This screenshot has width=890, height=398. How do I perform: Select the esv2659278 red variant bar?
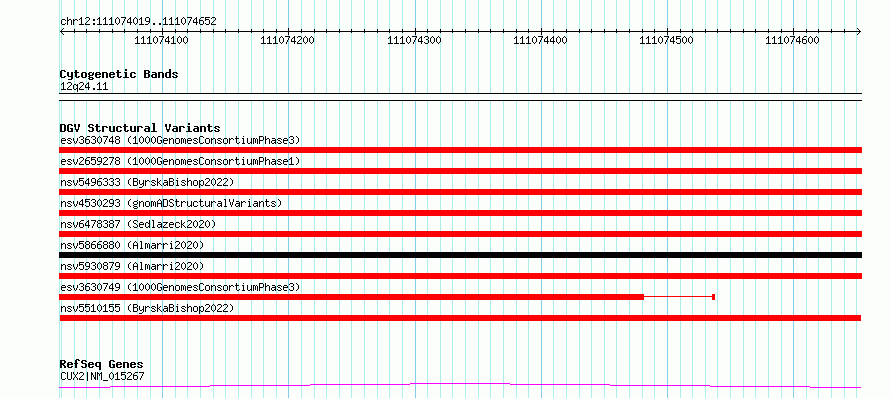(461, 171)
